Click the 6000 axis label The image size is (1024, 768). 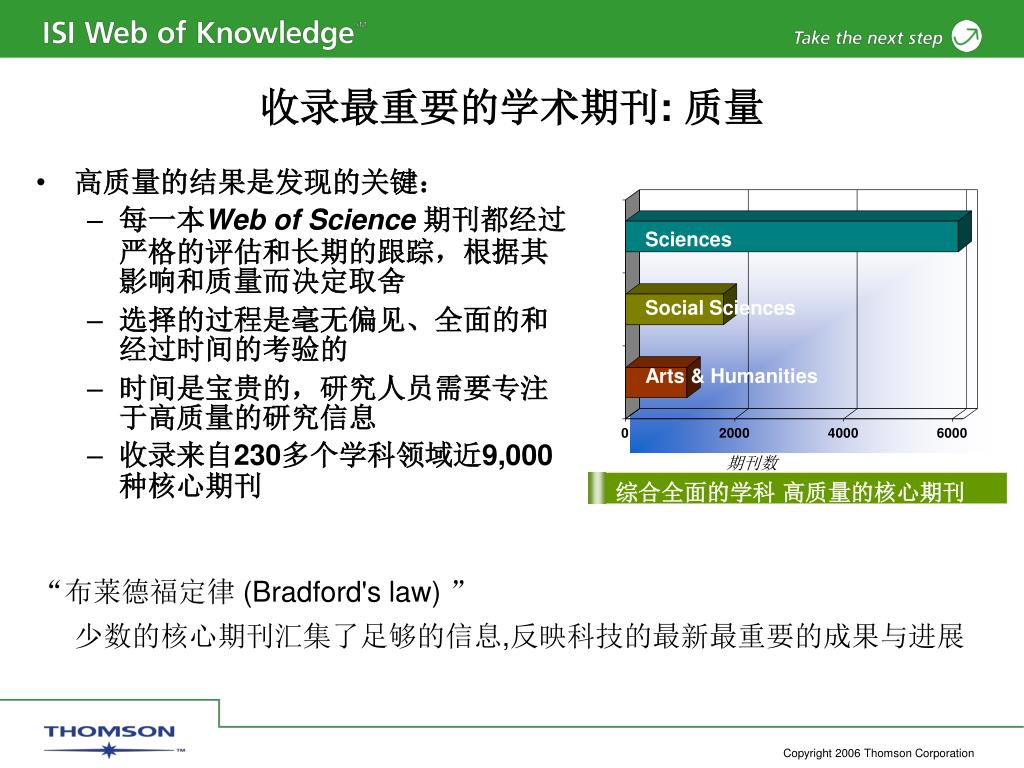(952, 433)
